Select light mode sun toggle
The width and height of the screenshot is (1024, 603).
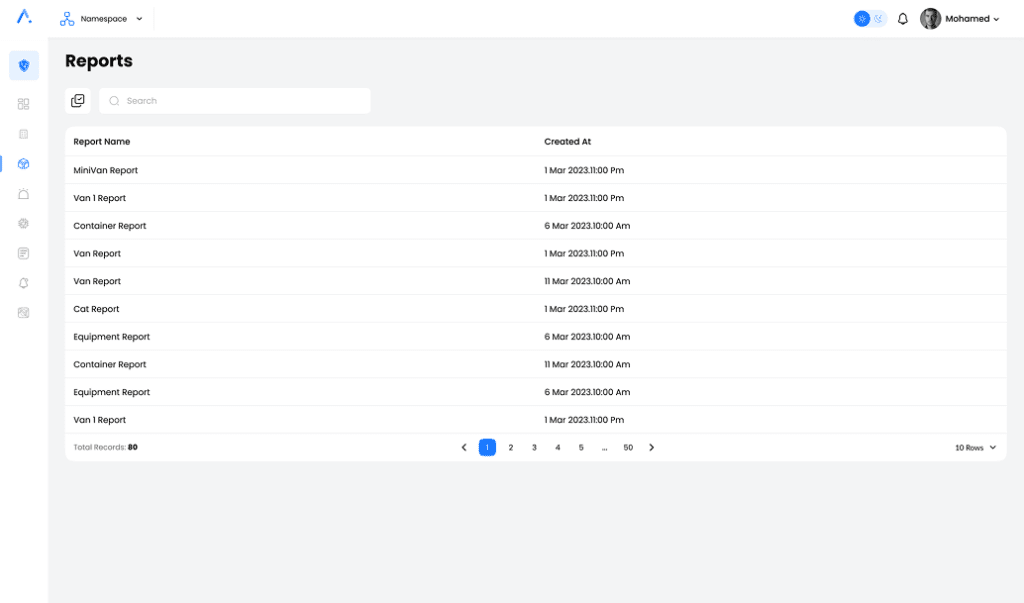point(862,19)
